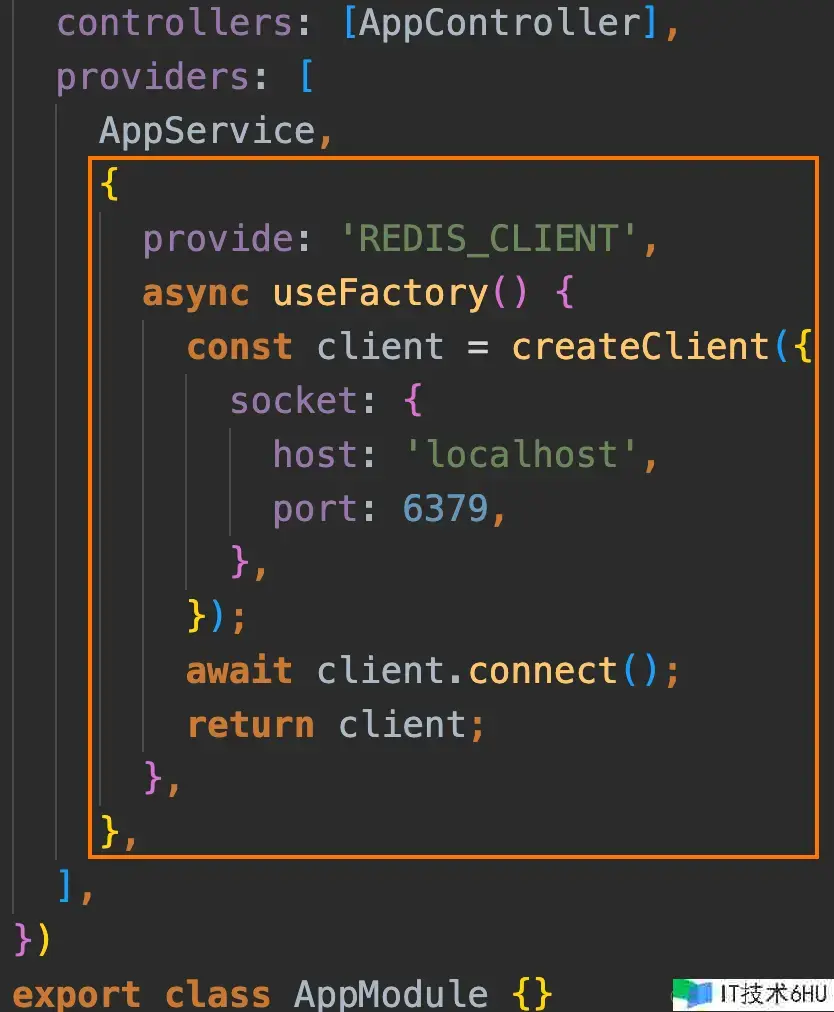Click the AppModule class name

tap(391, 994)
